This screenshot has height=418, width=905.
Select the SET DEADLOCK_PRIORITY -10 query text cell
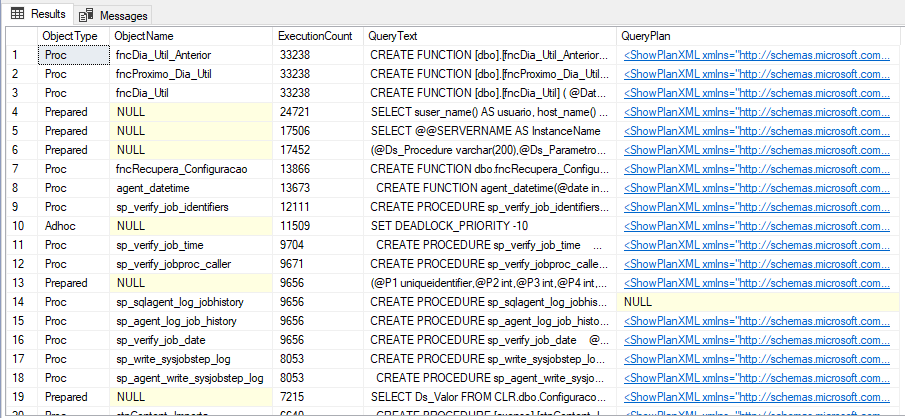pyautogui.click(x=489, y=225)
